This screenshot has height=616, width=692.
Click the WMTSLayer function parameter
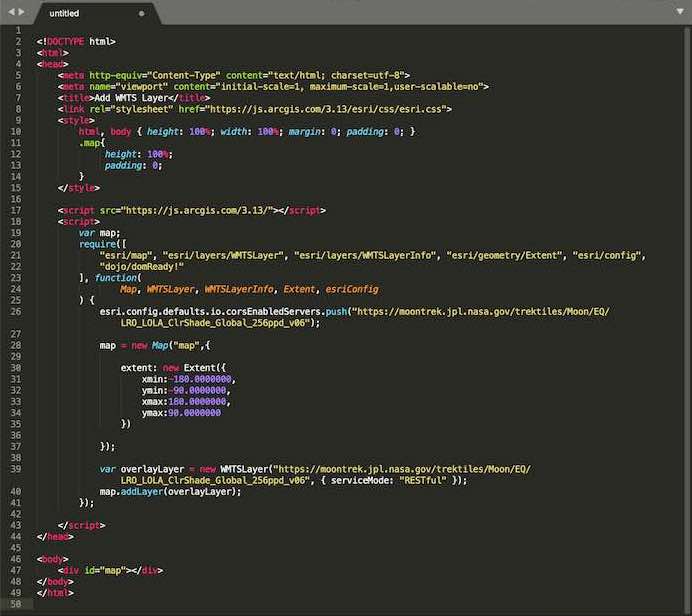[170, 289]
